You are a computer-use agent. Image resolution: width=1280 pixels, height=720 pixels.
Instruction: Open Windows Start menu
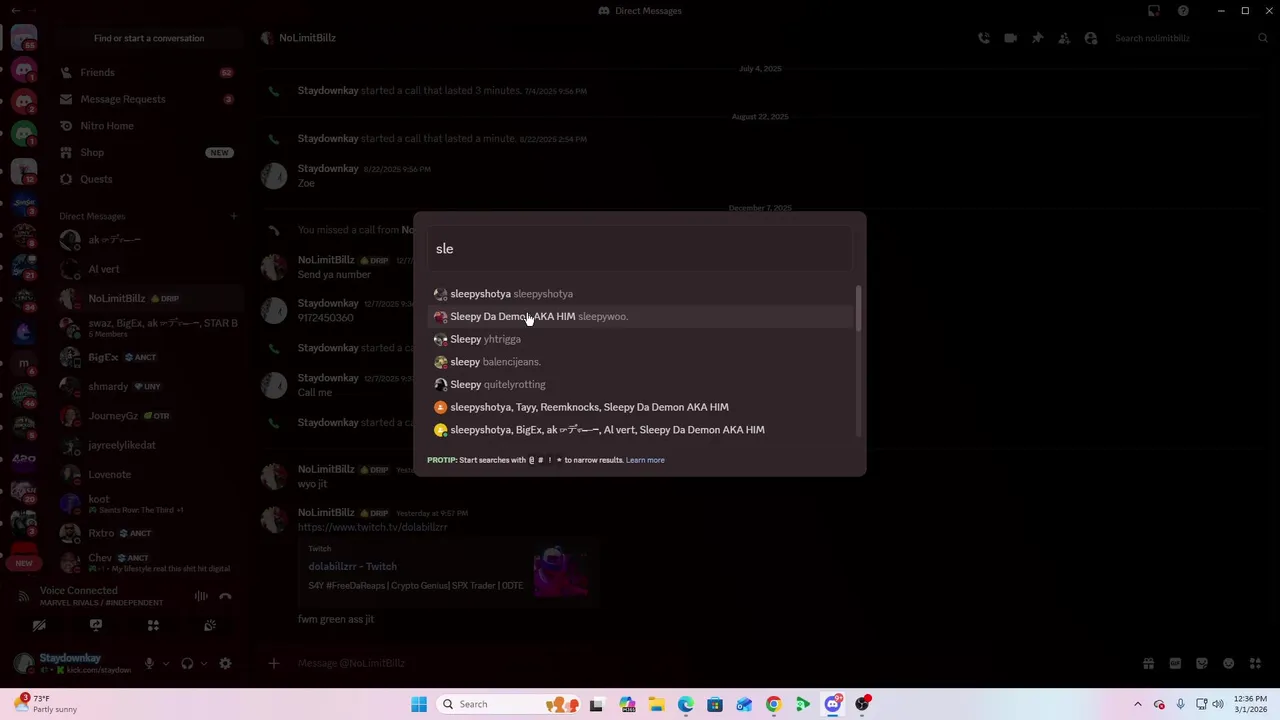click(x=419, y=704)
